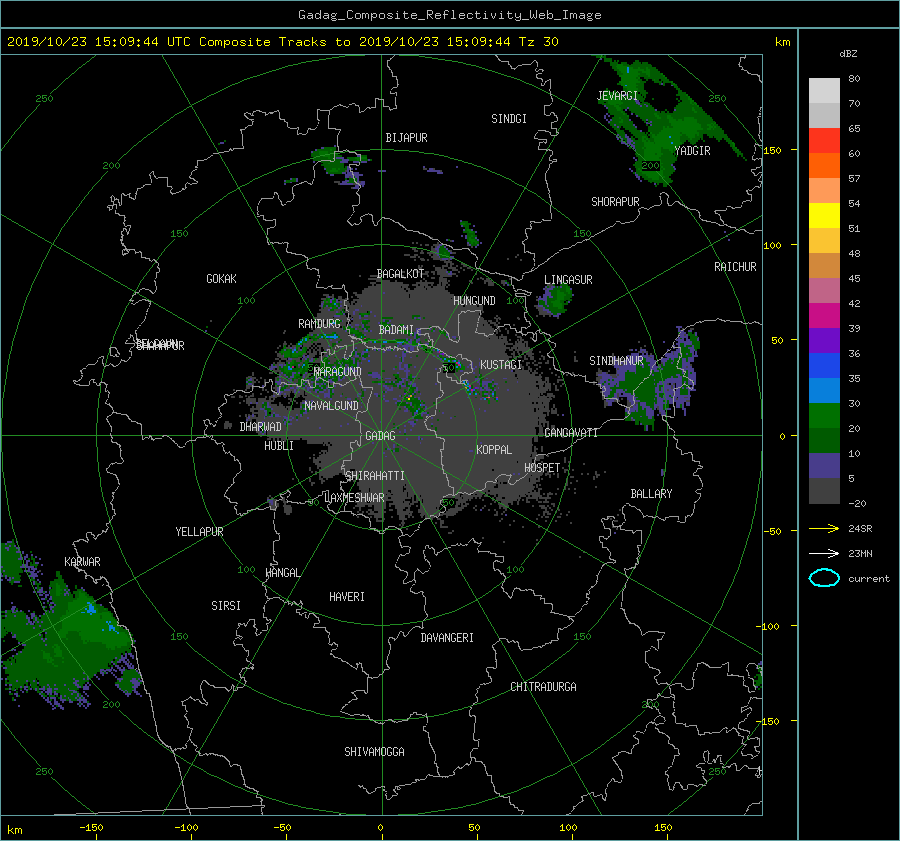This screenshot has width=900, height=841.
Task: Click the SIRSI city label
Action: [226, 606]
